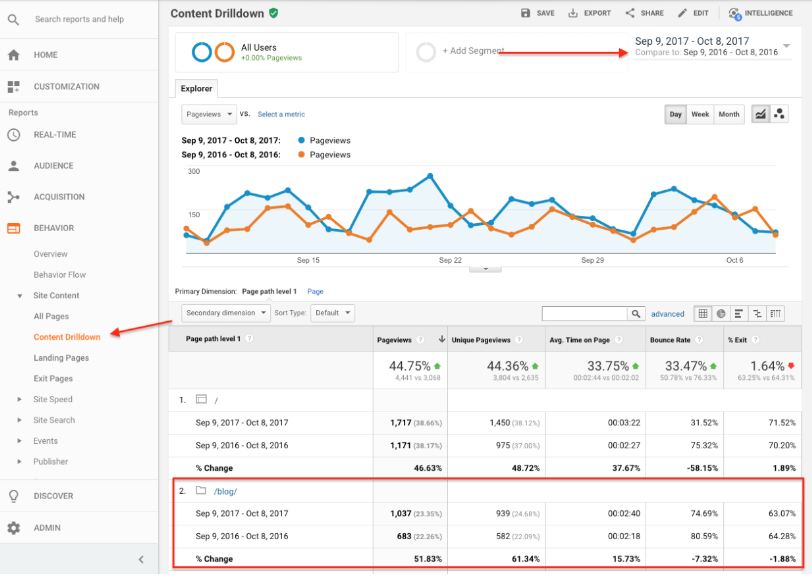Click the Select a metric link

point(281,114)
